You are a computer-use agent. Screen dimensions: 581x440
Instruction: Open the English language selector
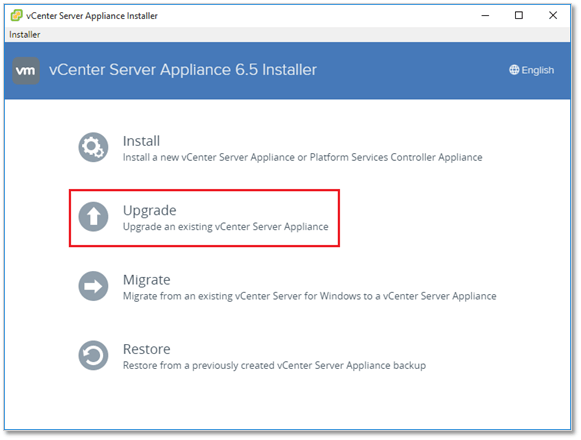coord(532,70)
